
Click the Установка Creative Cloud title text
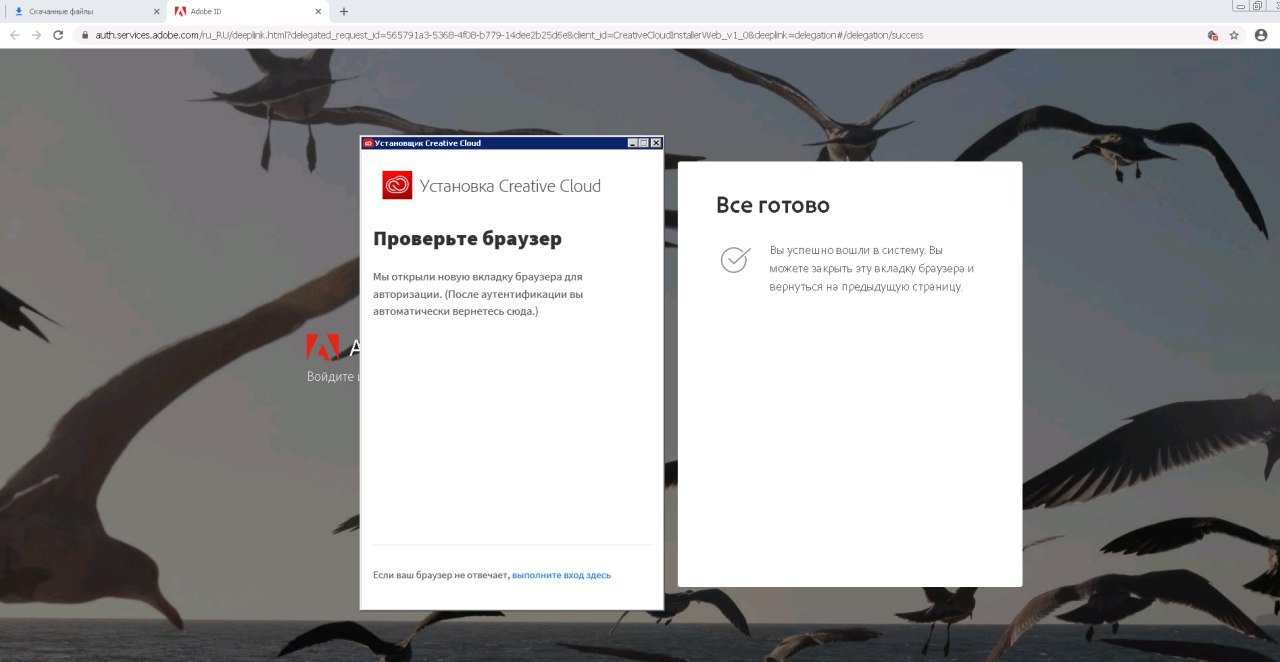pos(510,186)
